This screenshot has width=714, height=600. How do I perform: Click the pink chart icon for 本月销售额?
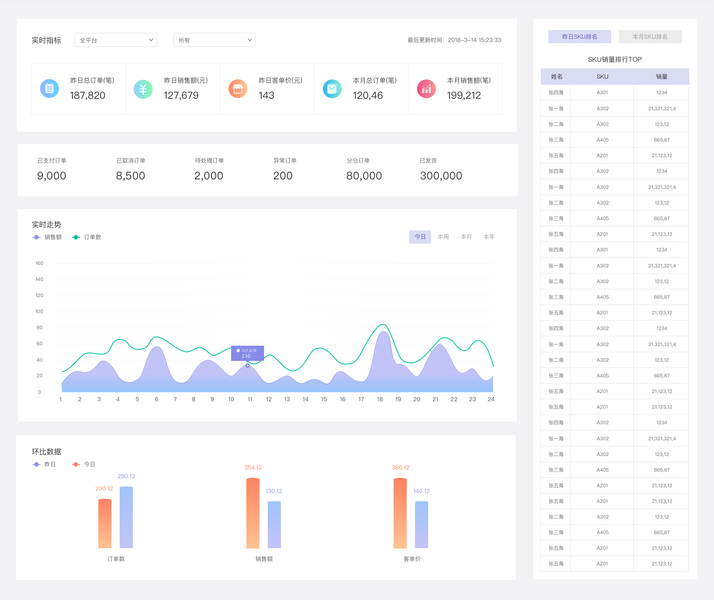click(x=426, y=89)
